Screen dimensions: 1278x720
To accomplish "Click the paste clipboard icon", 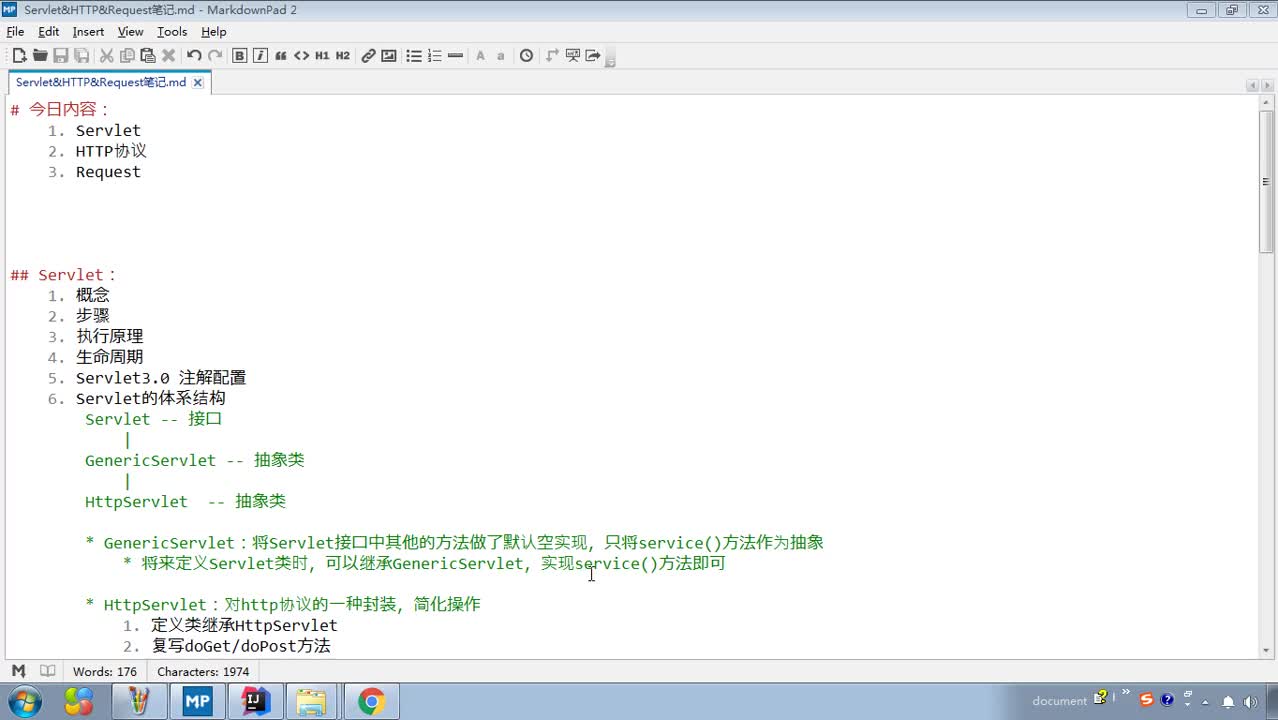I will [148, 56].
